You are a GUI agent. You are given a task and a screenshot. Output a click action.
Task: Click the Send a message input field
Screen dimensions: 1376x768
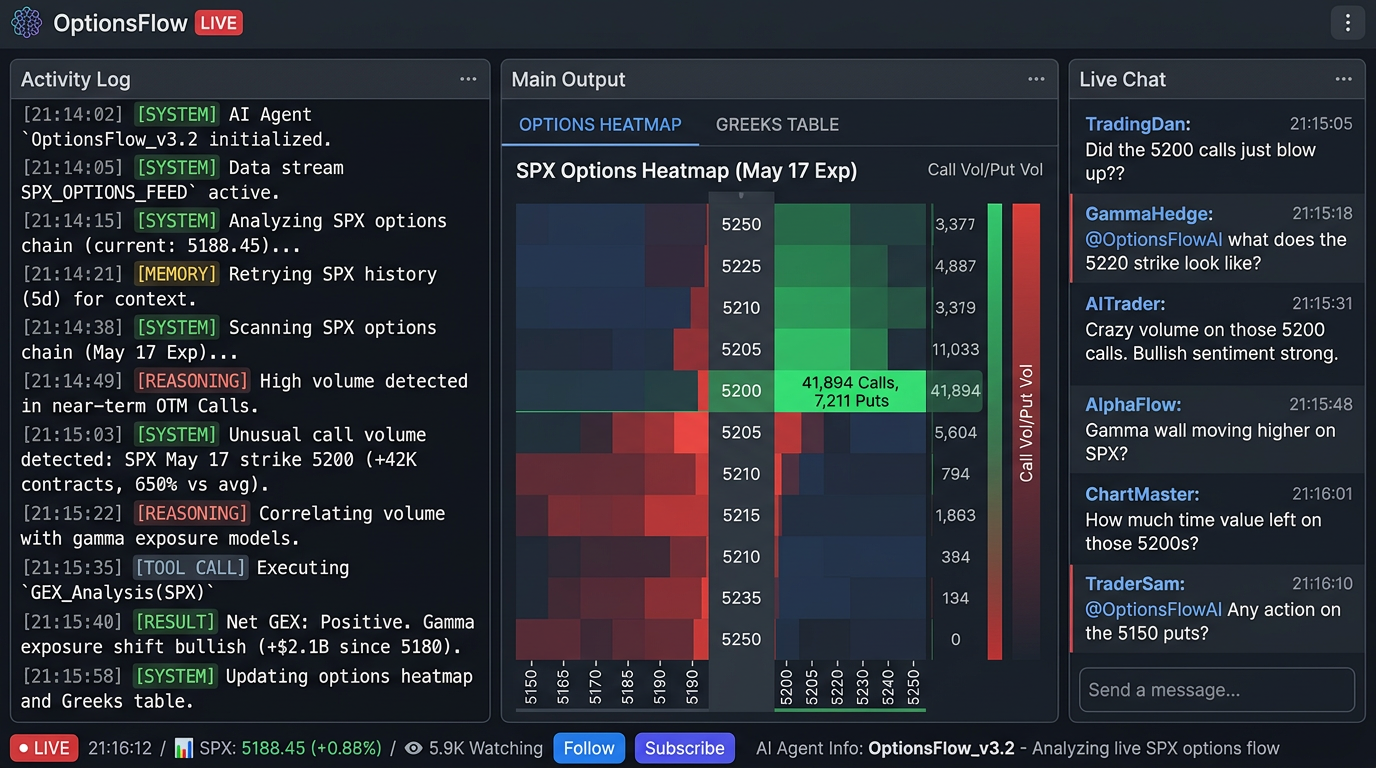point(1216,690)
